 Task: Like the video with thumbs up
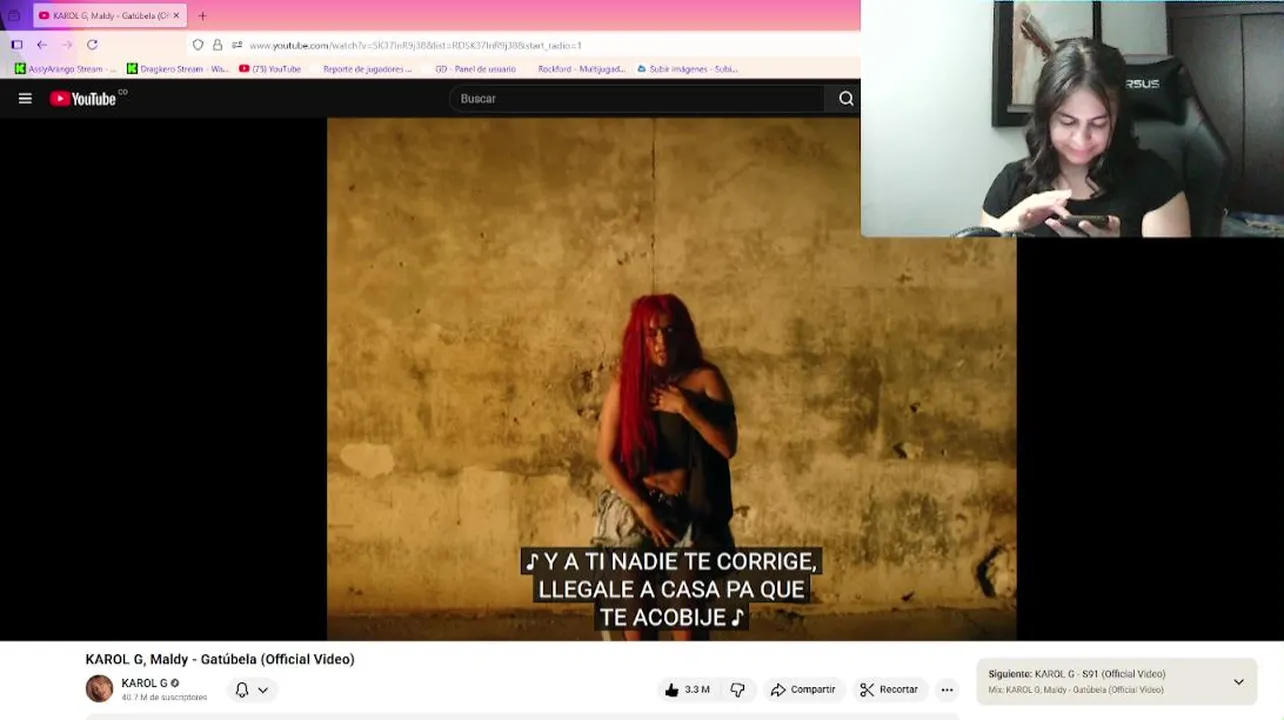coord(687,689)
